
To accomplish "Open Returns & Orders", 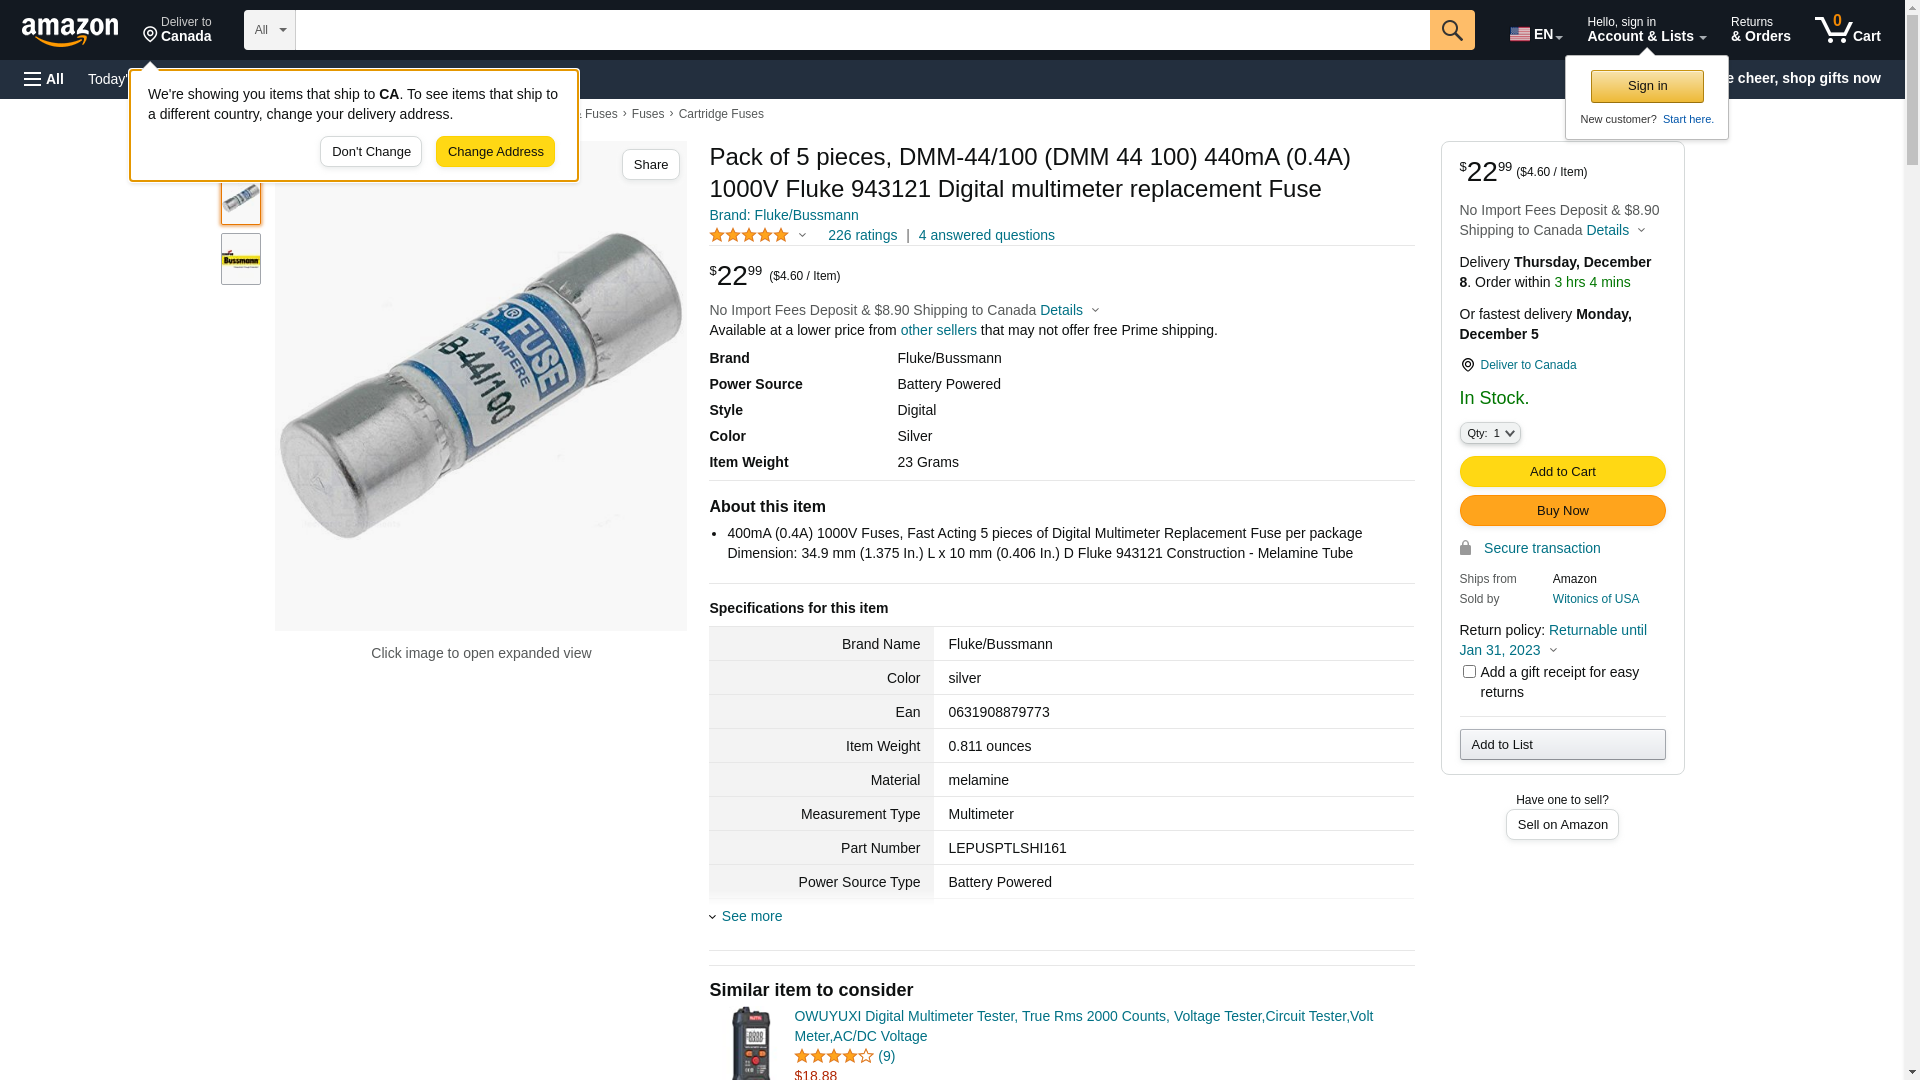I will [1760, 30].
